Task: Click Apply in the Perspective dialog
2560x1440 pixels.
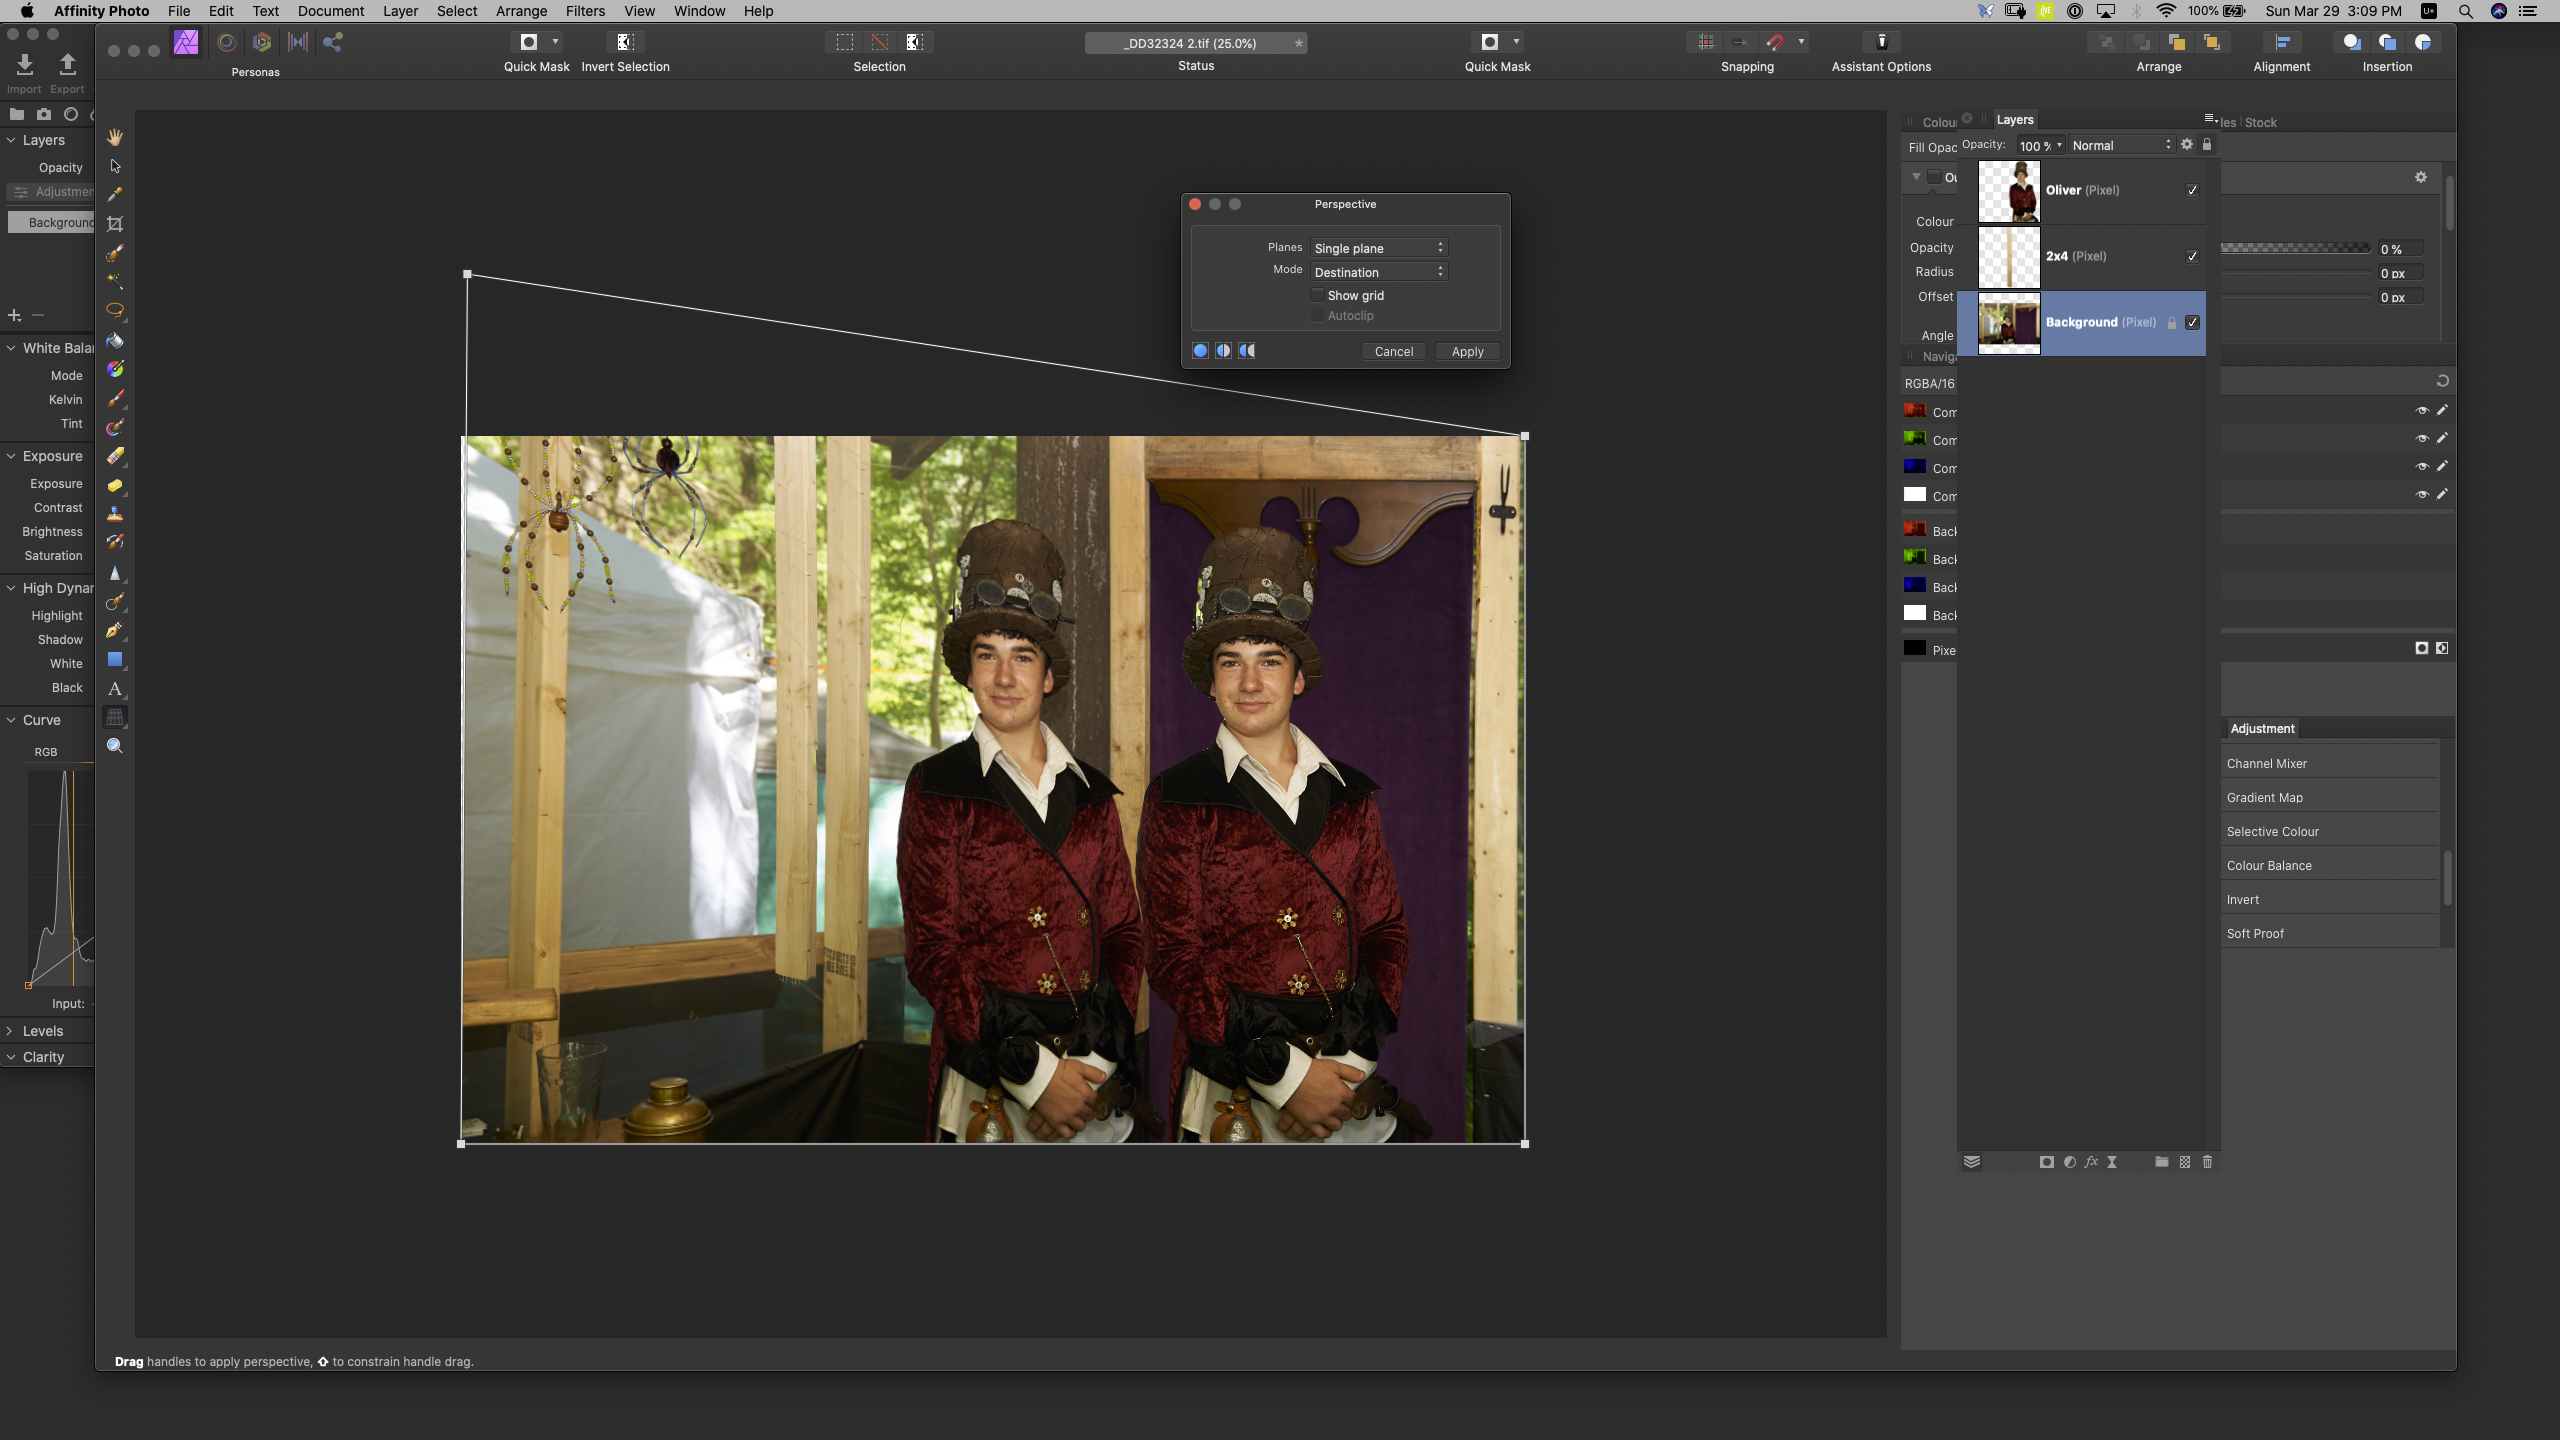Action: [x=1467, y=351]
